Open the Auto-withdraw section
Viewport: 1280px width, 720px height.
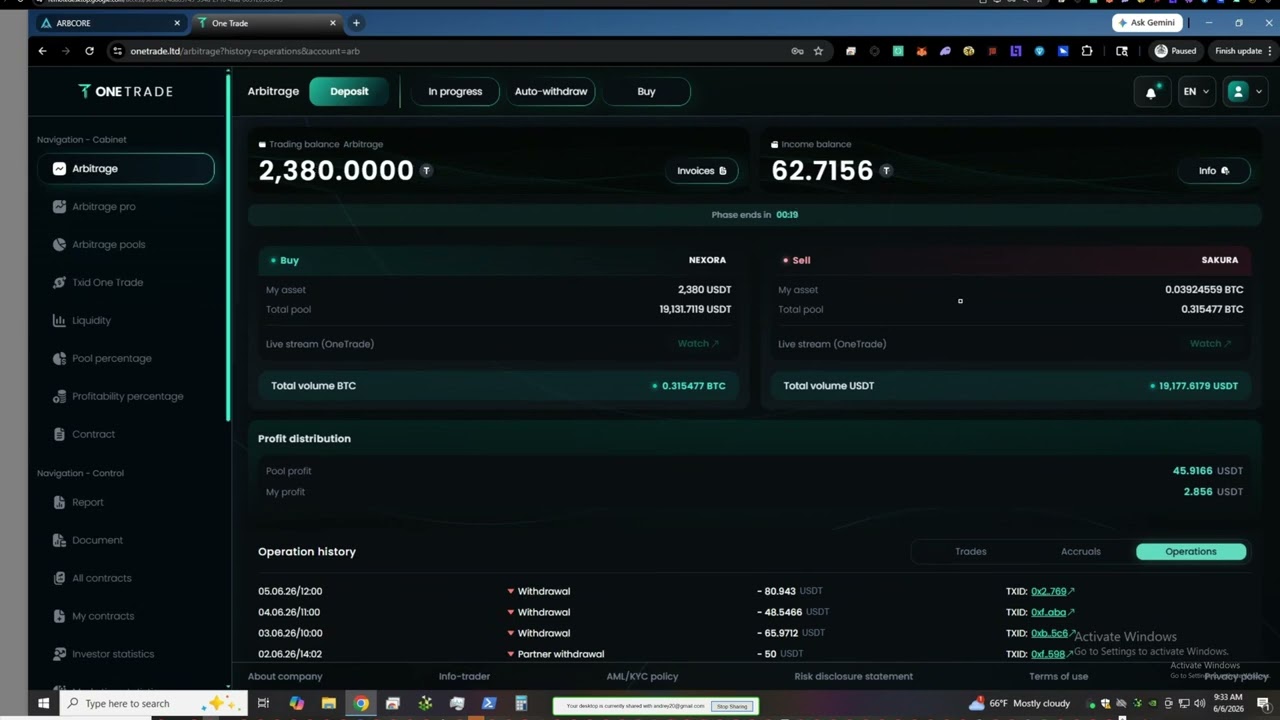(551, 91)
